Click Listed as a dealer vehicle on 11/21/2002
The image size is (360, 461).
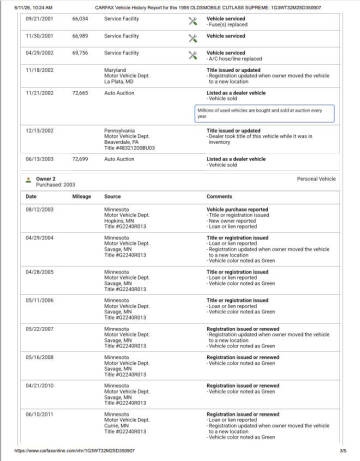coord(236,93)
